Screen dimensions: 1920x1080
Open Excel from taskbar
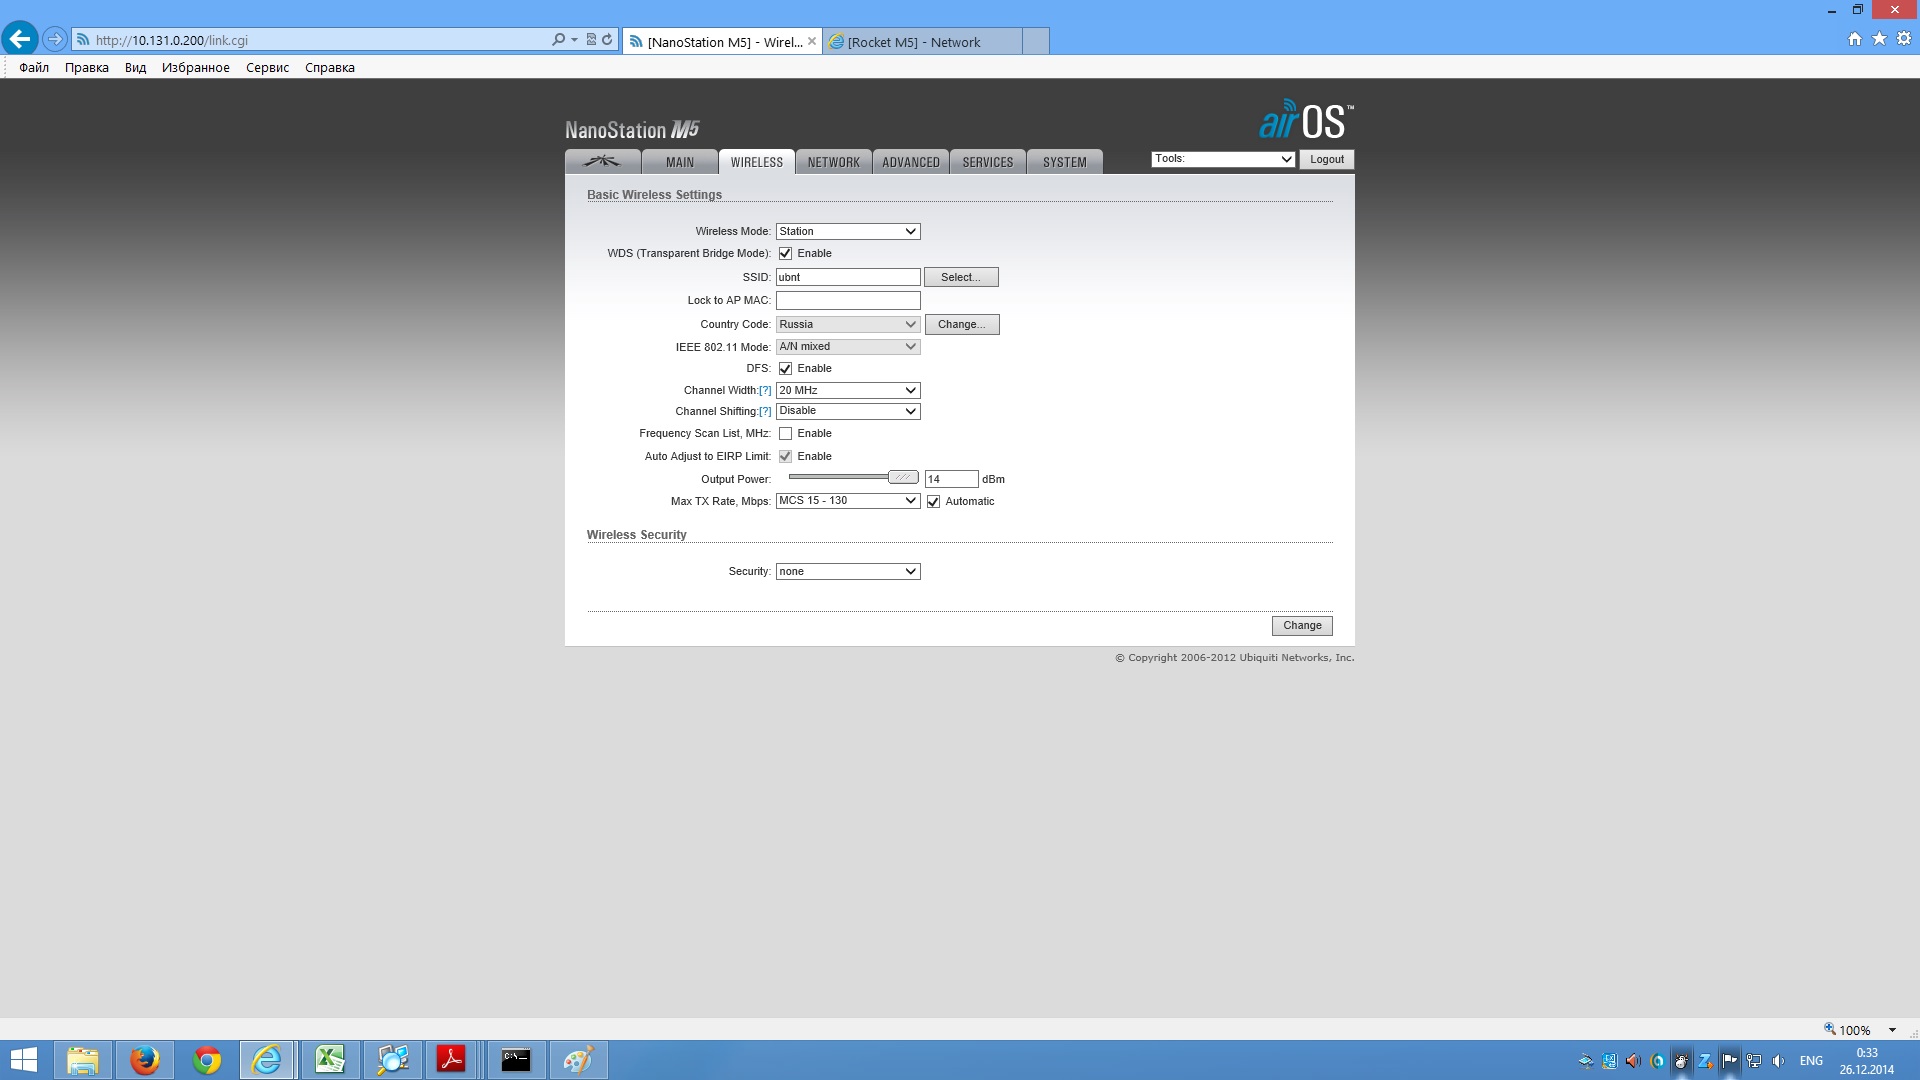click(330, 1060)
